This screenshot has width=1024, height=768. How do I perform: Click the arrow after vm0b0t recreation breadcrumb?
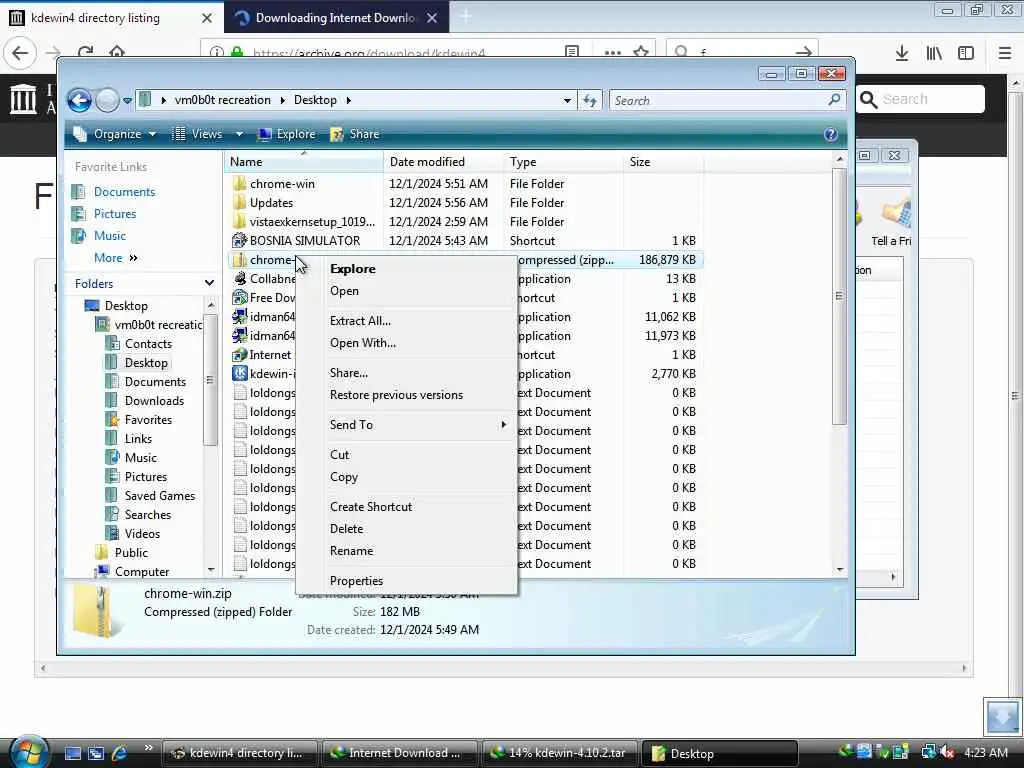point(282,101)
